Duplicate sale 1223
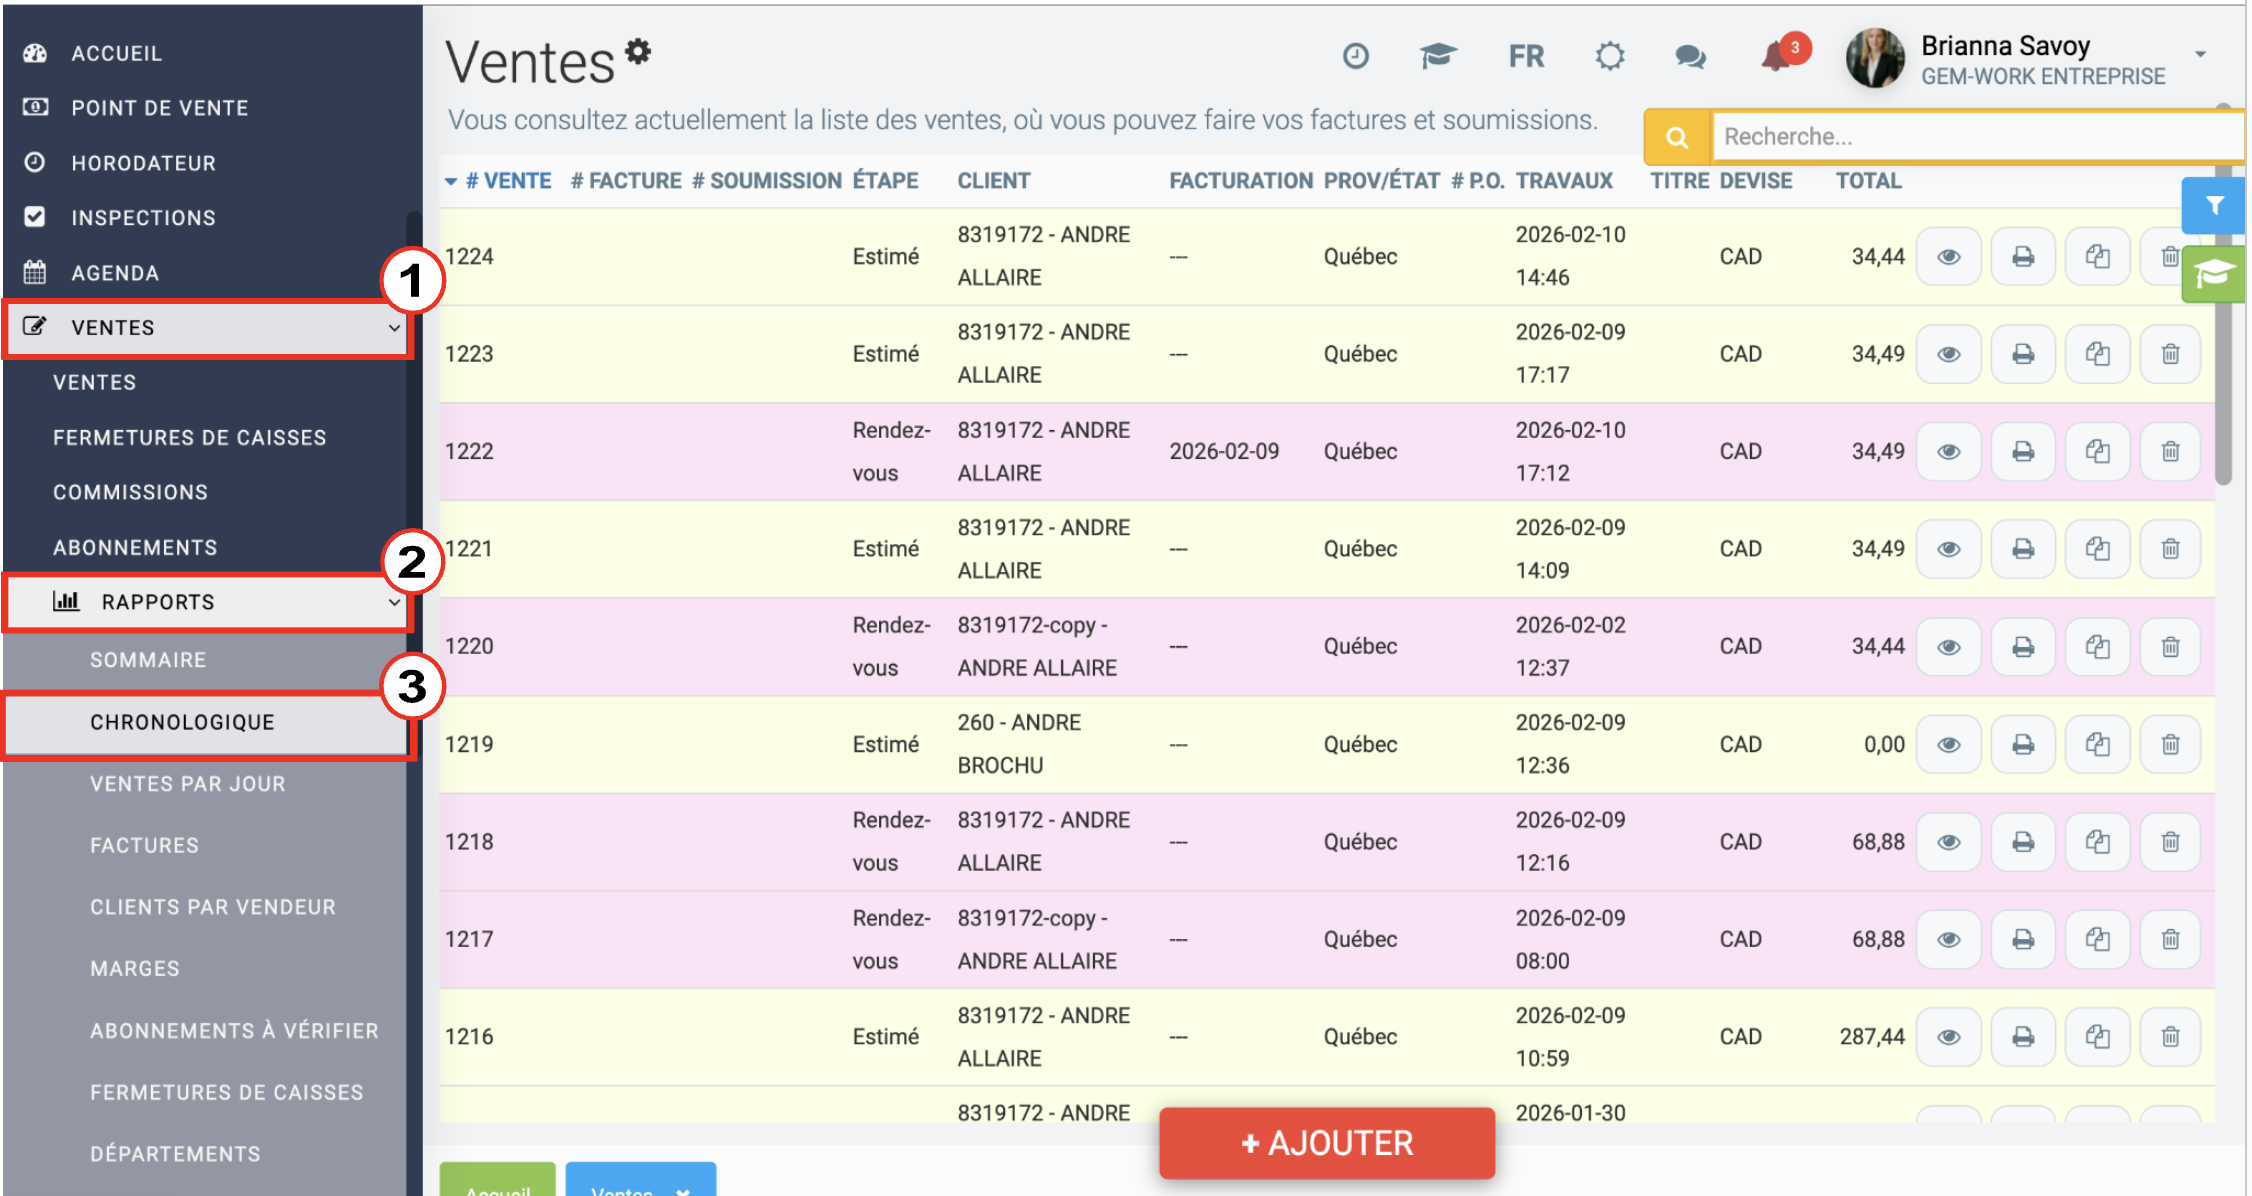The image size is (2252, 1196). pyautogui.click(x=2097, y=354)
